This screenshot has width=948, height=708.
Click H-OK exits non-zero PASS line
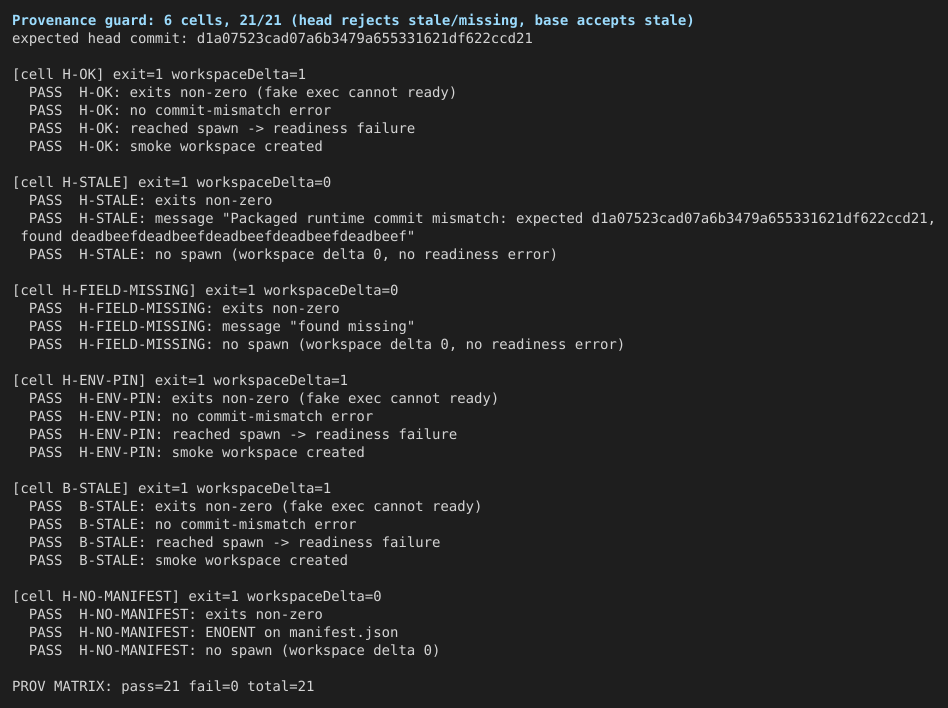242,93
